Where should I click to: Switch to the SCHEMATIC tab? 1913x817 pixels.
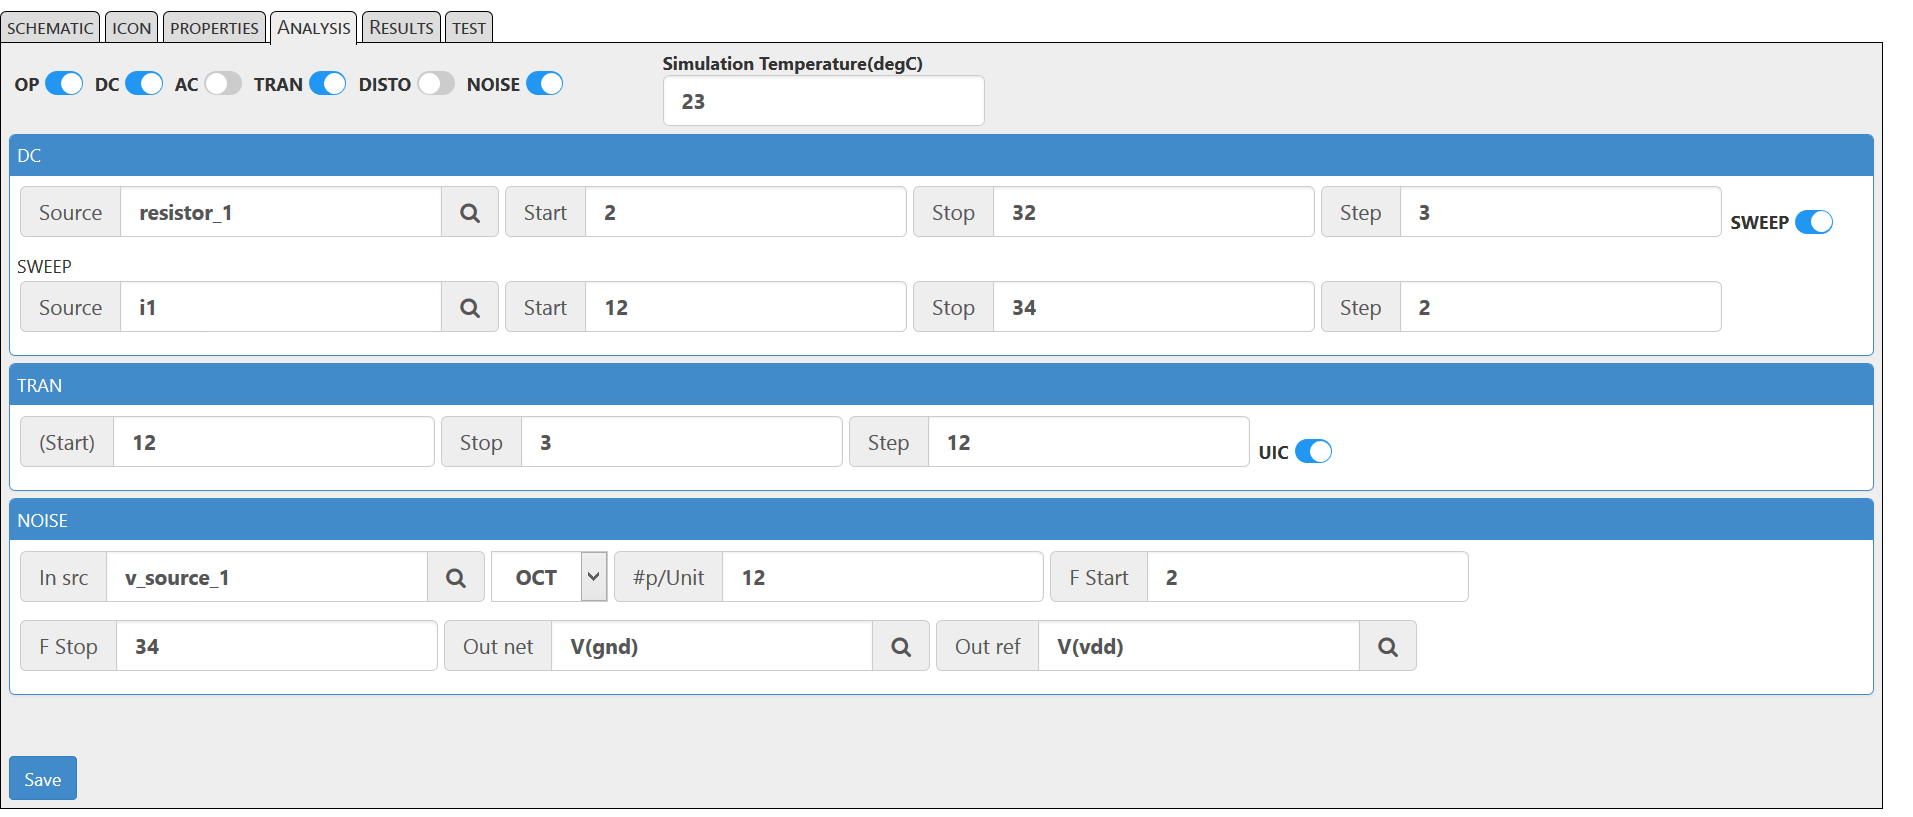click(x=50, y=27)
